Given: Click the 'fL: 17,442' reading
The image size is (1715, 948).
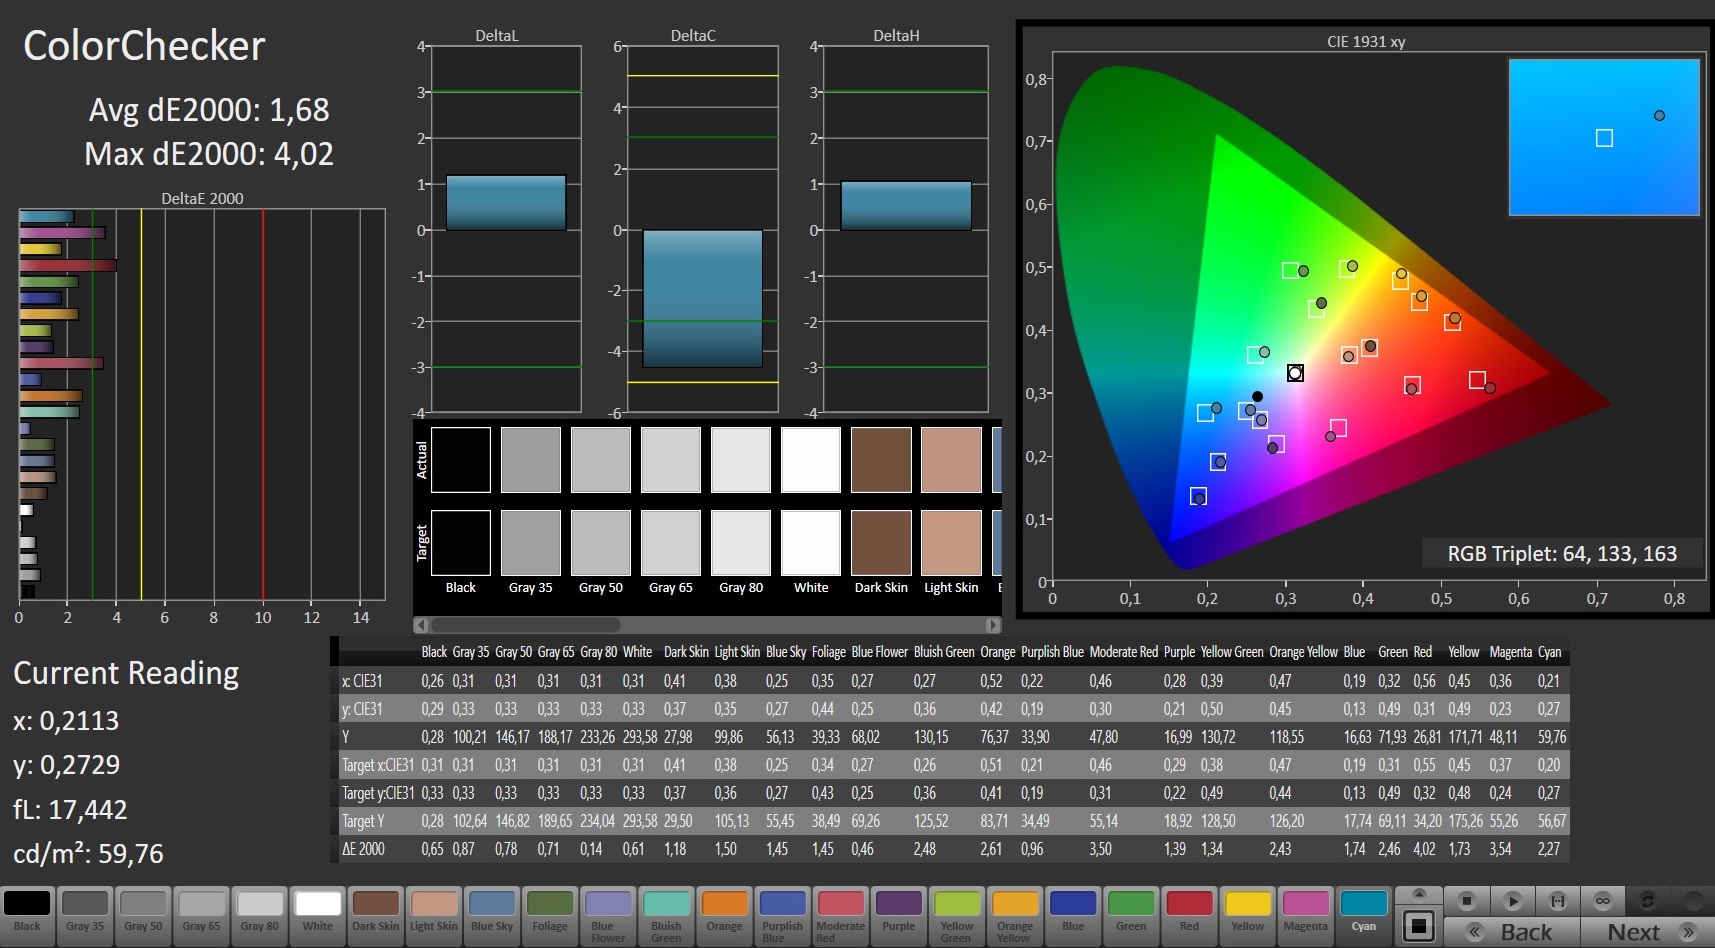Looking at the screenshot, I should tap(70, 809).
